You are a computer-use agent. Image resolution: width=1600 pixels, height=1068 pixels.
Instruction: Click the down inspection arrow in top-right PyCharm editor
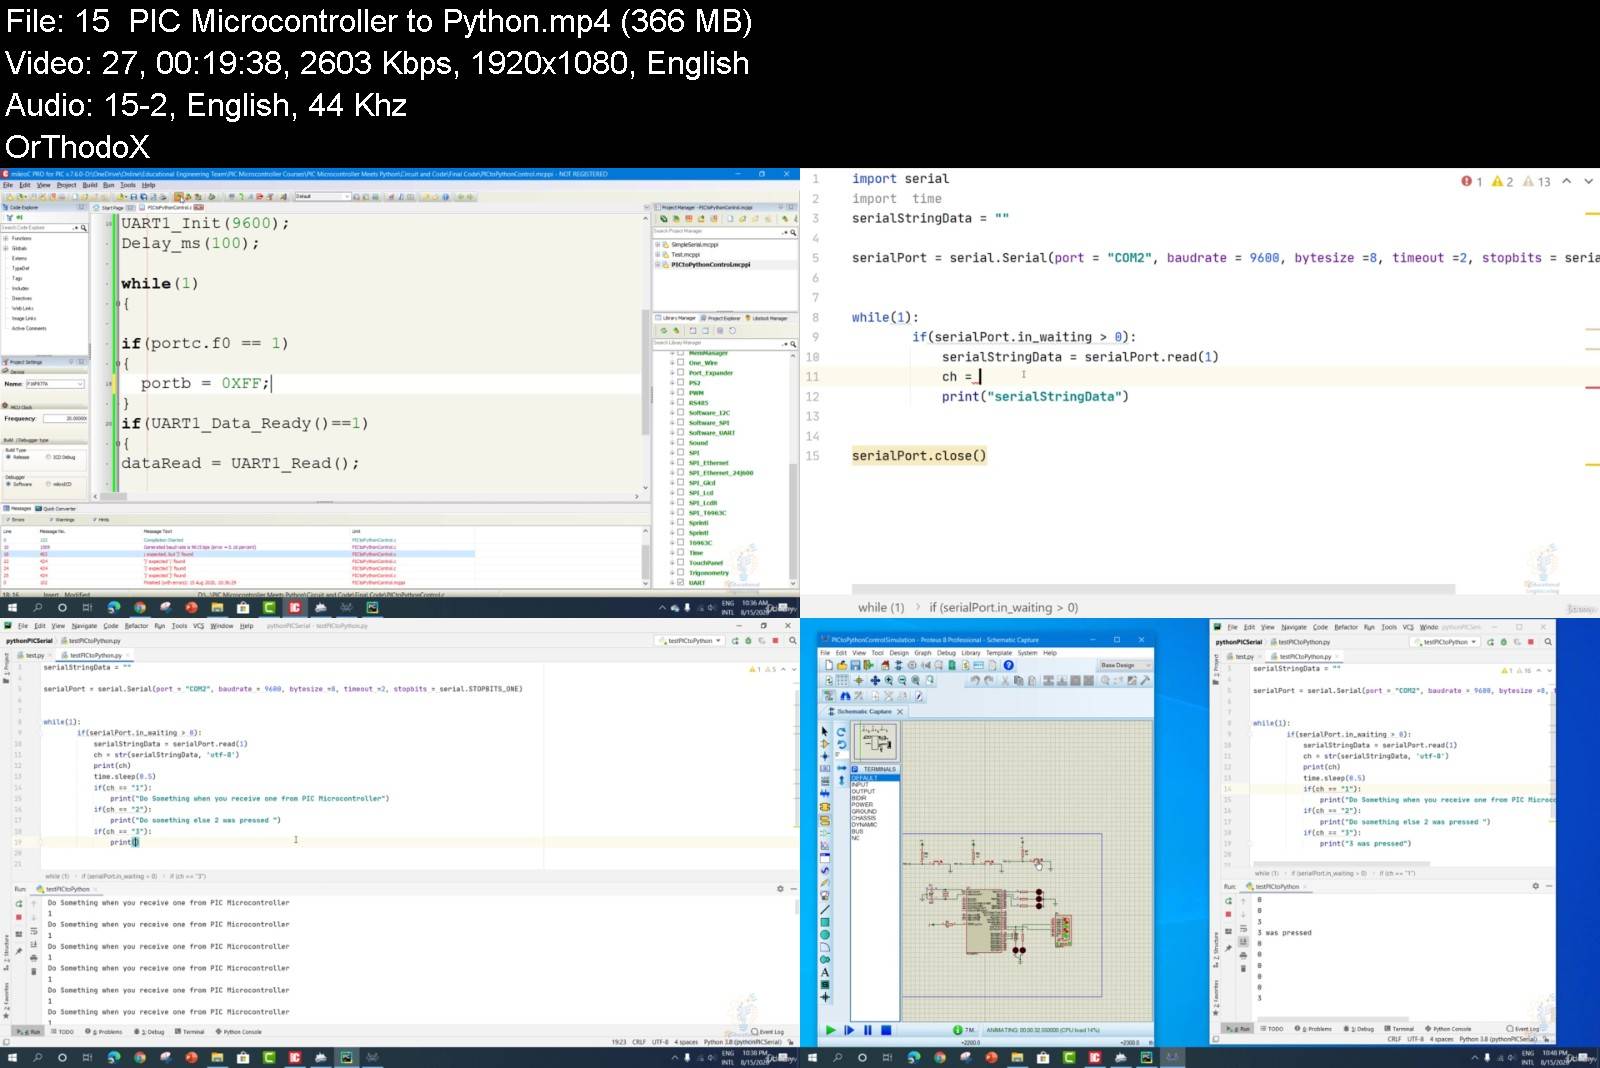1588,181
